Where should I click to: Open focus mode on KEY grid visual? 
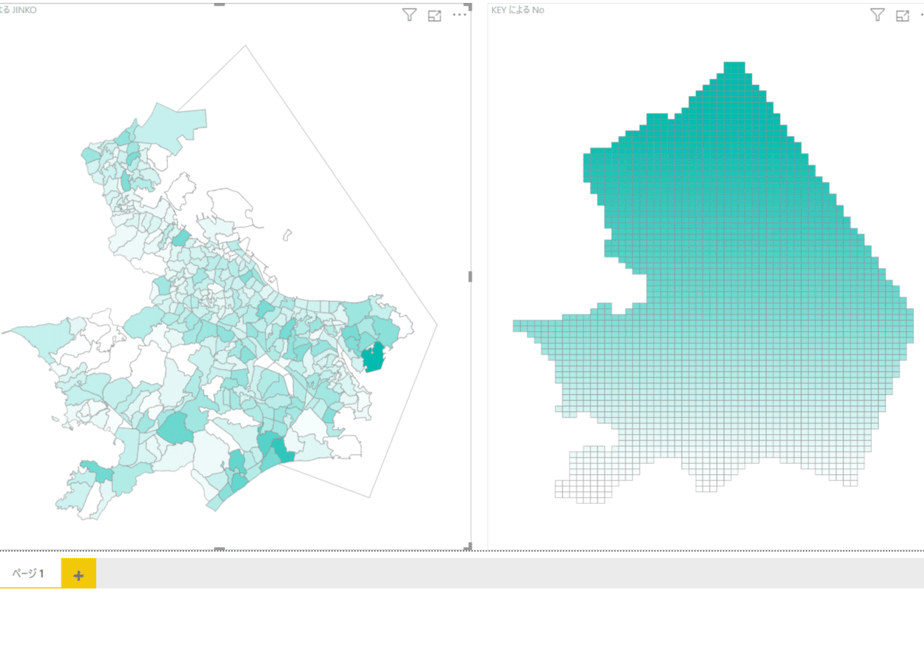pyautogui.click(x=902, y=16)
